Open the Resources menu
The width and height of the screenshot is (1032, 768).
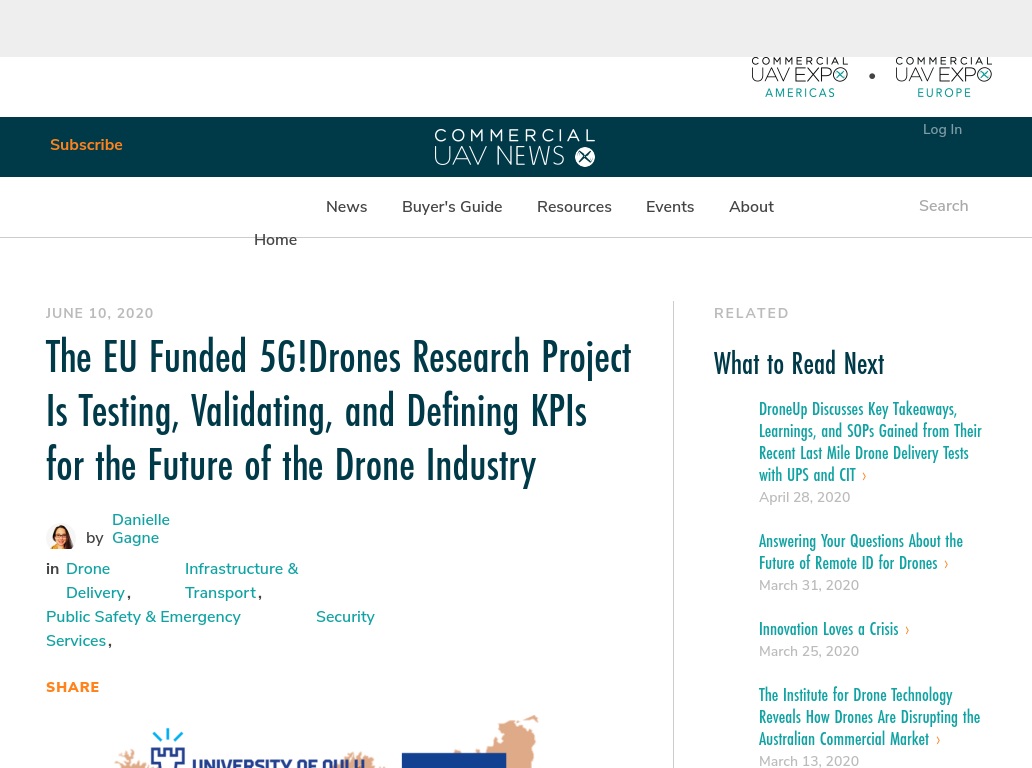pos(574,207)
